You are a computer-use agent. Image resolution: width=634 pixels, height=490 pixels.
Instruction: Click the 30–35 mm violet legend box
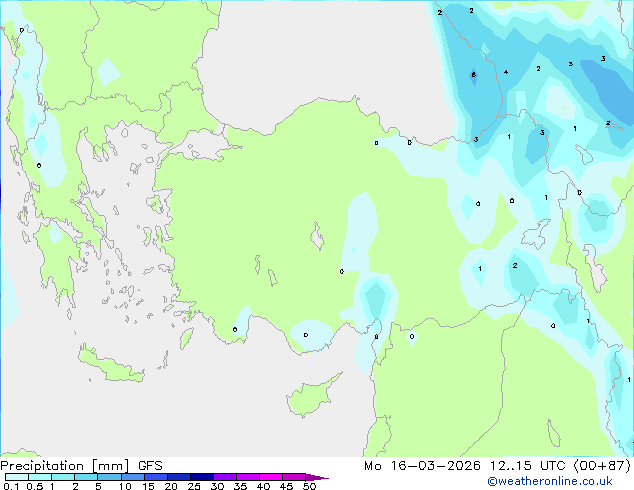click(x=224, y=477)
